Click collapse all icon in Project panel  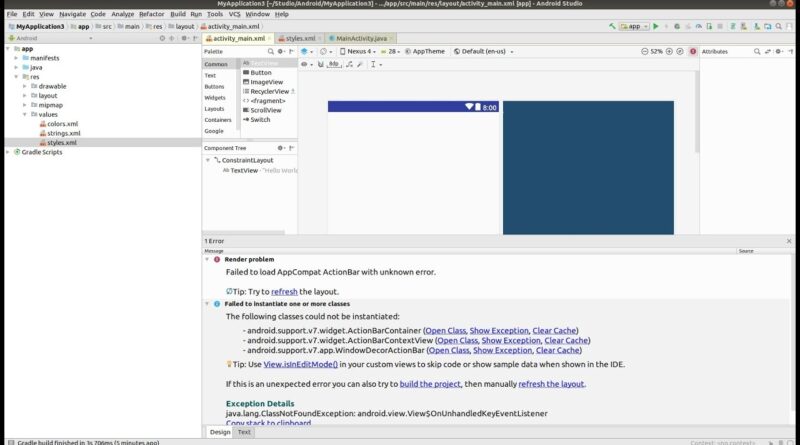coord(172,38)
